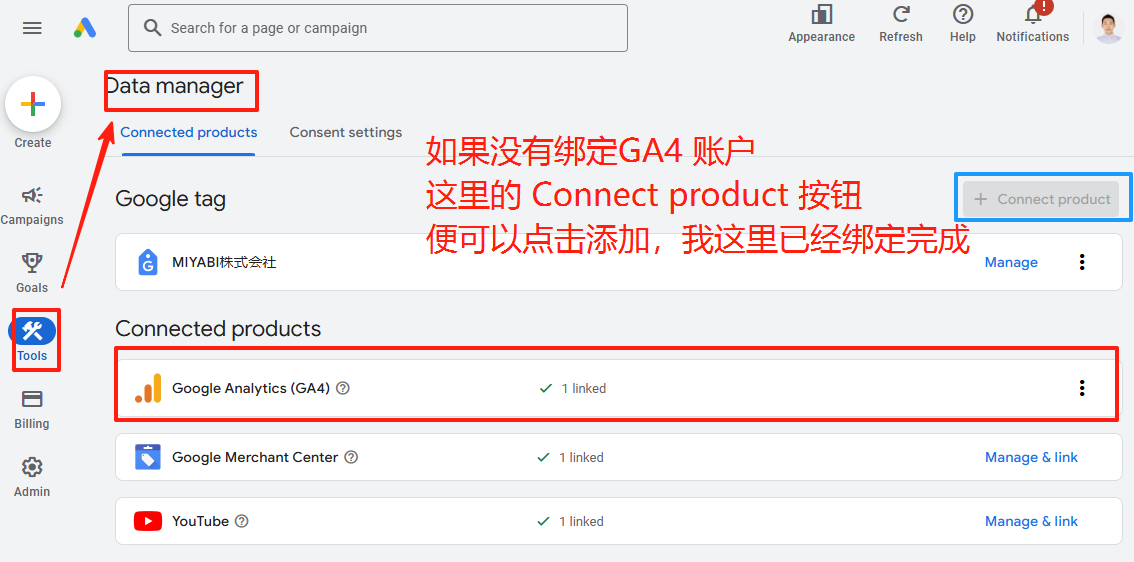Click Manage link for MIYABI tag
The width and height of the screenshot is (1134, 562).
pos(1011,262)
